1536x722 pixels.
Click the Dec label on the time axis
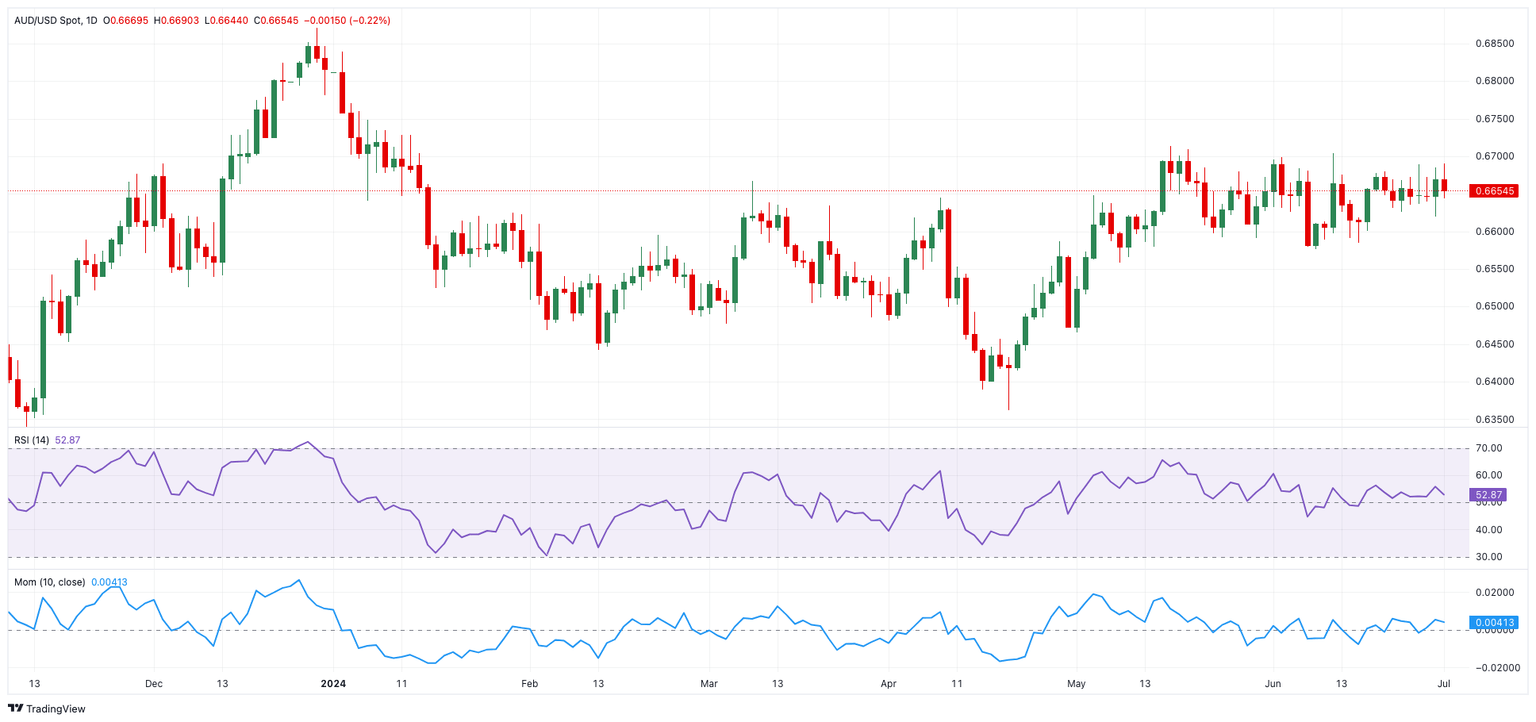pos(153,684)
